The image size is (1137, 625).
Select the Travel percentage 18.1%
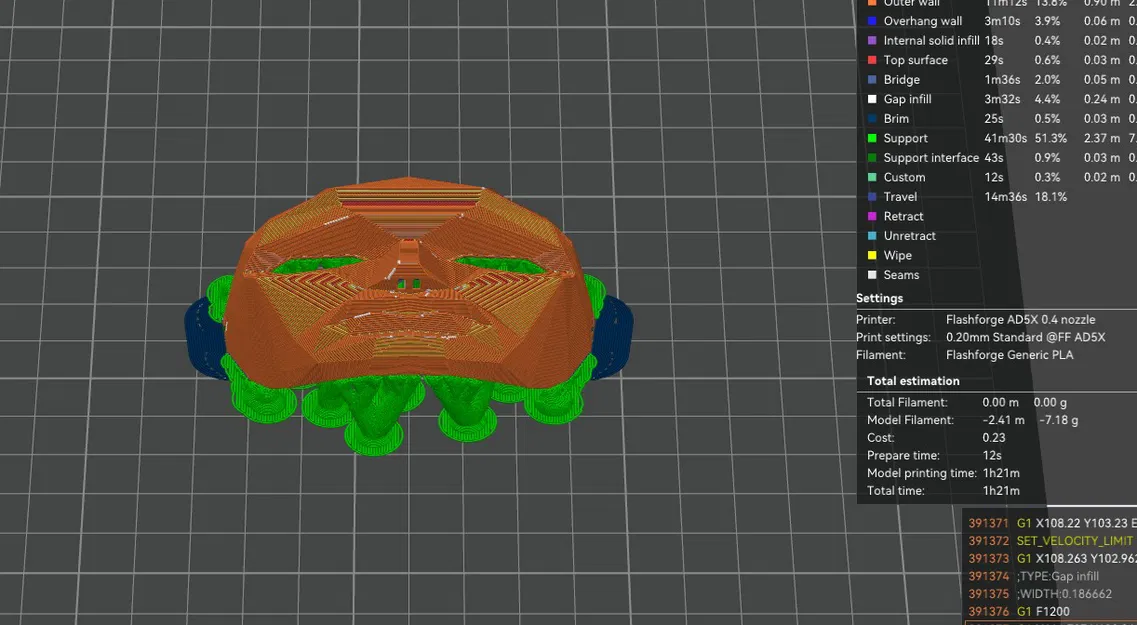(1050, 197)
